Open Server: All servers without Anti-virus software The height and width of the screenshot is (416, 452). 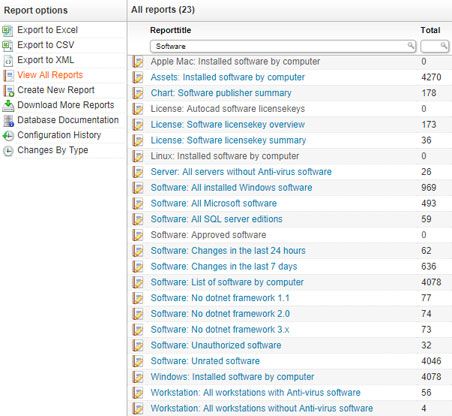point(241,172)
